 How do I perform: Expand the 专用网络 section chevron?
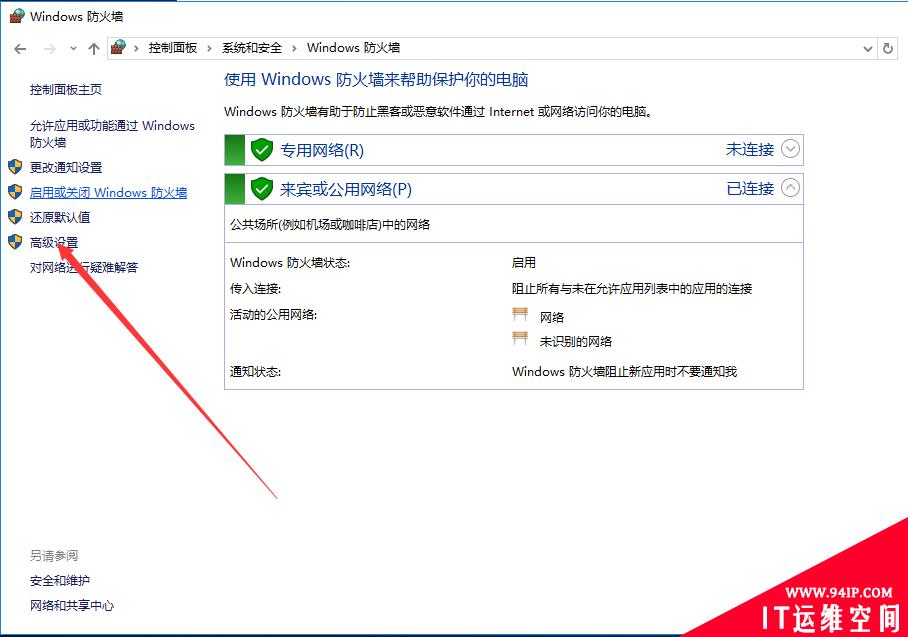pos(790,149)
